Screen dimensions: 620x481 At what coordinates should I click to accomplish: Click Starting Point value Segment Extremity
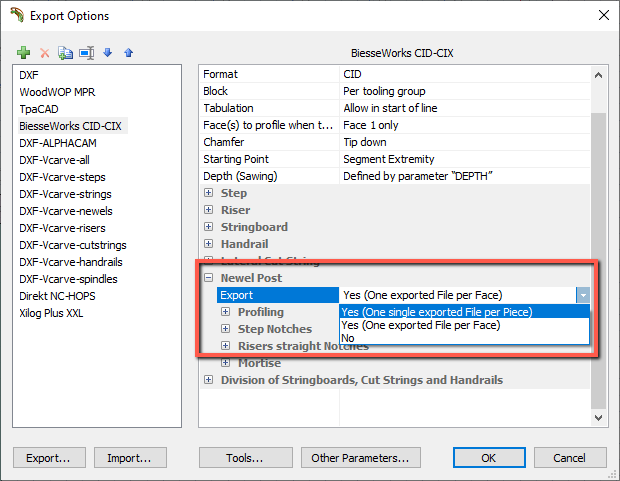[x=464, y=159]
